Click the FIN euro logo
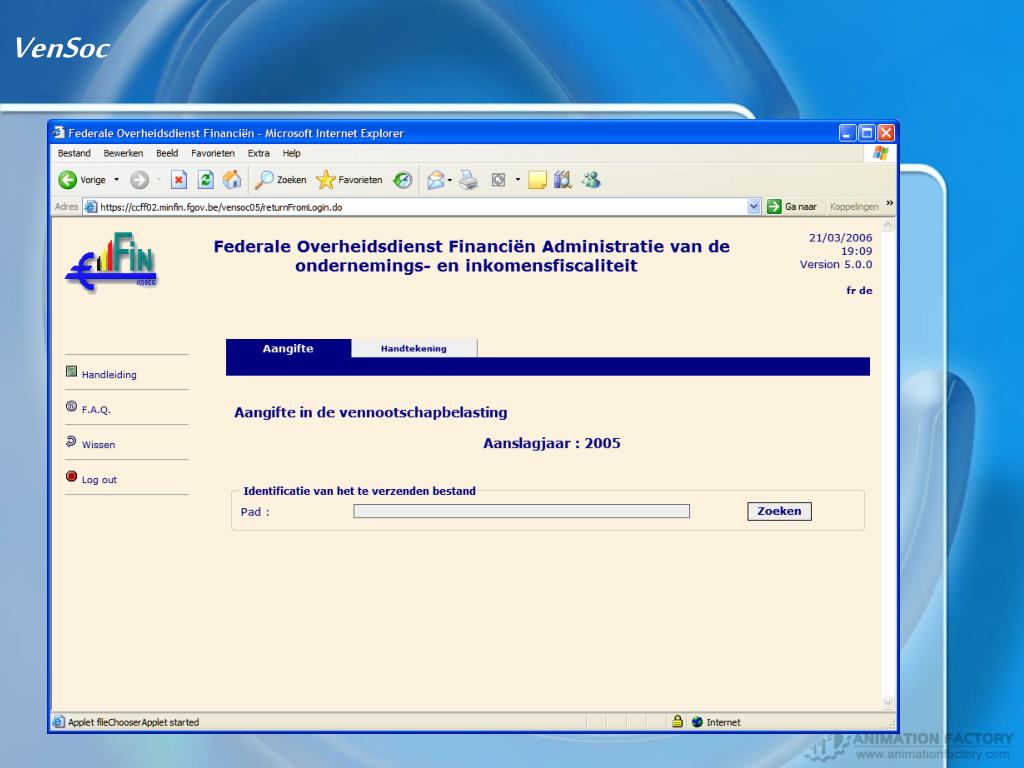The image size is (1024, 768). 112,261
